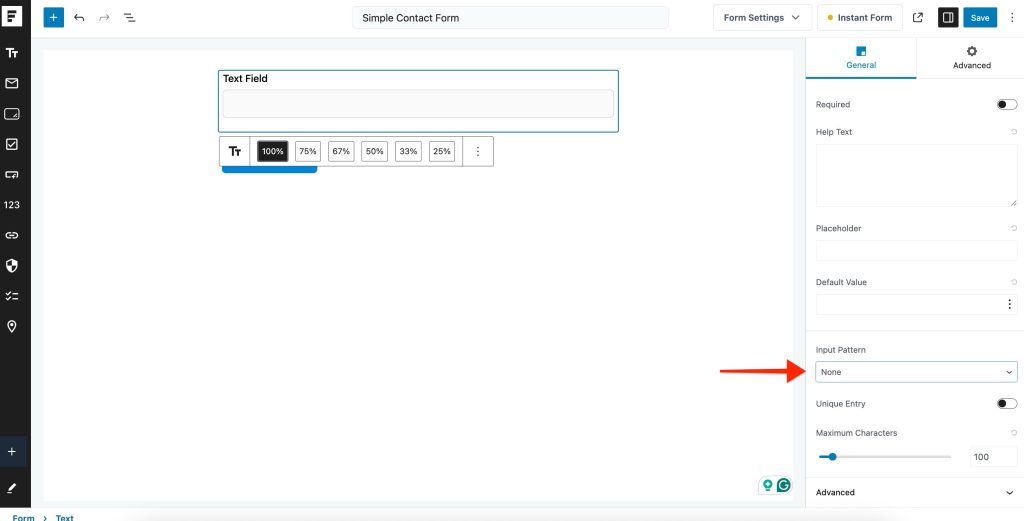1024x521 pixels.
Task: Click the green Grammarly icon
Action: tap(784, 485)
